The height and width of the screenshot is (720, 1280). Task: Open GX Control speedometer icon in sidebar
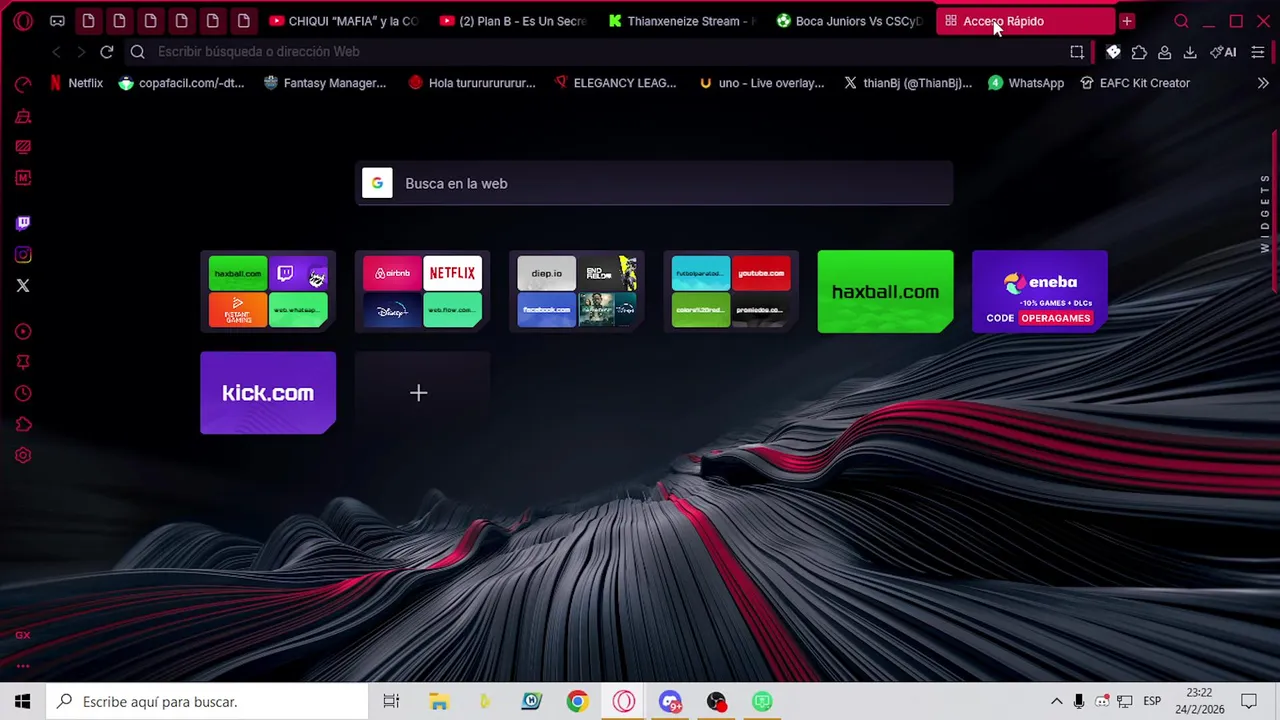pyautogui.click(x=23, y=85)
